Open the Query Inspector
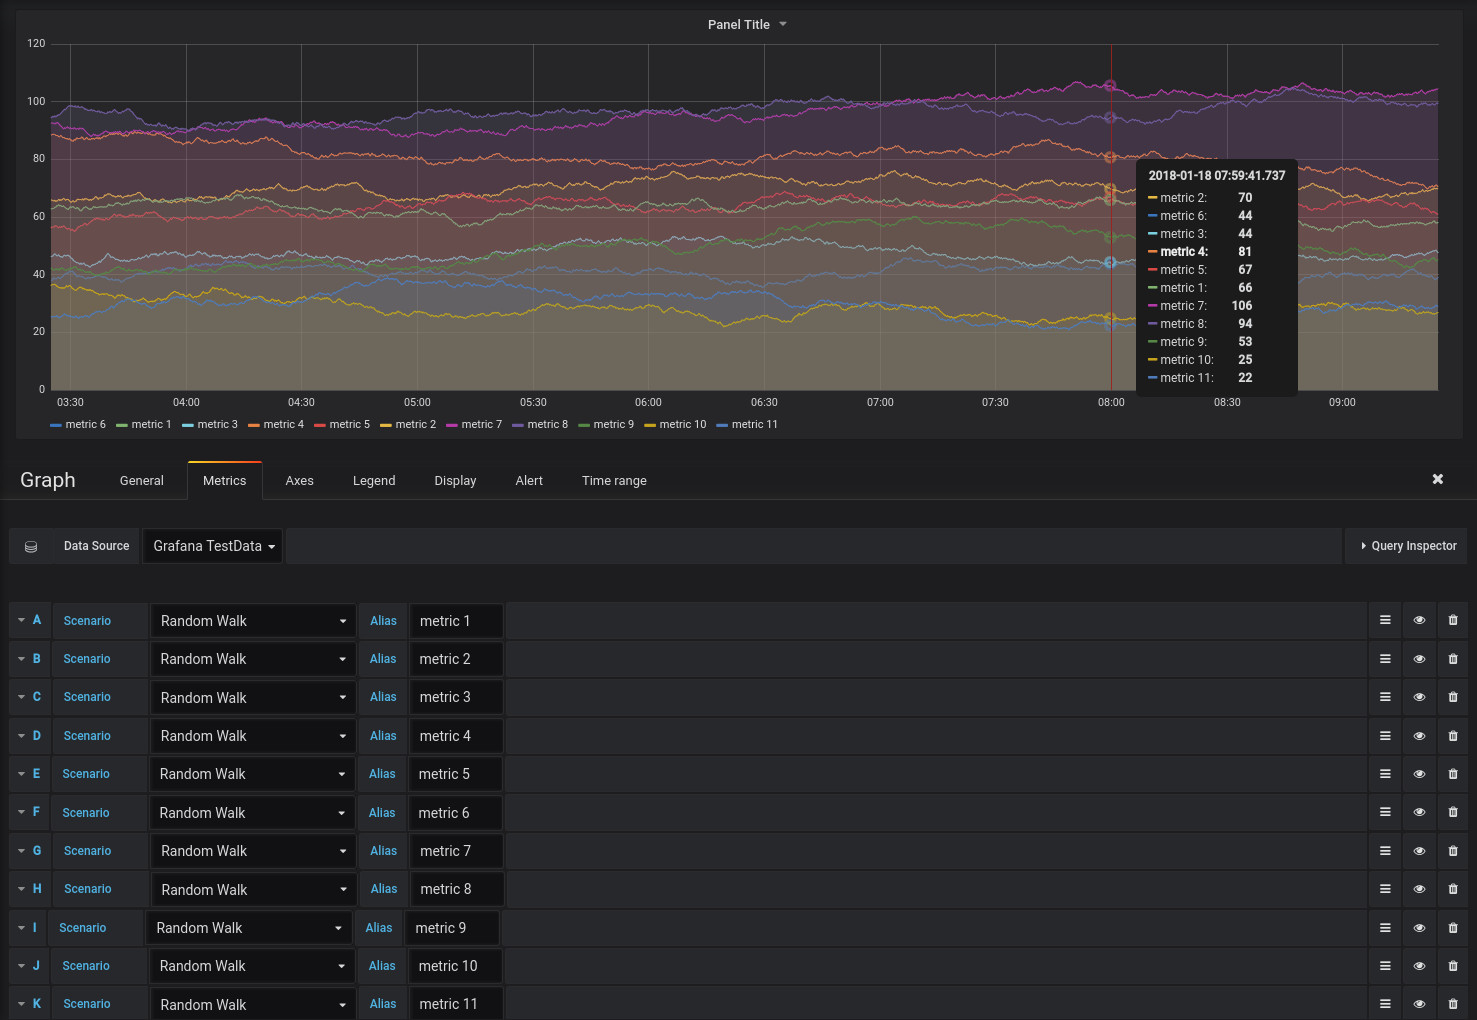The height and width of the screenshot is (1020, 1477). click(1406, 546)
